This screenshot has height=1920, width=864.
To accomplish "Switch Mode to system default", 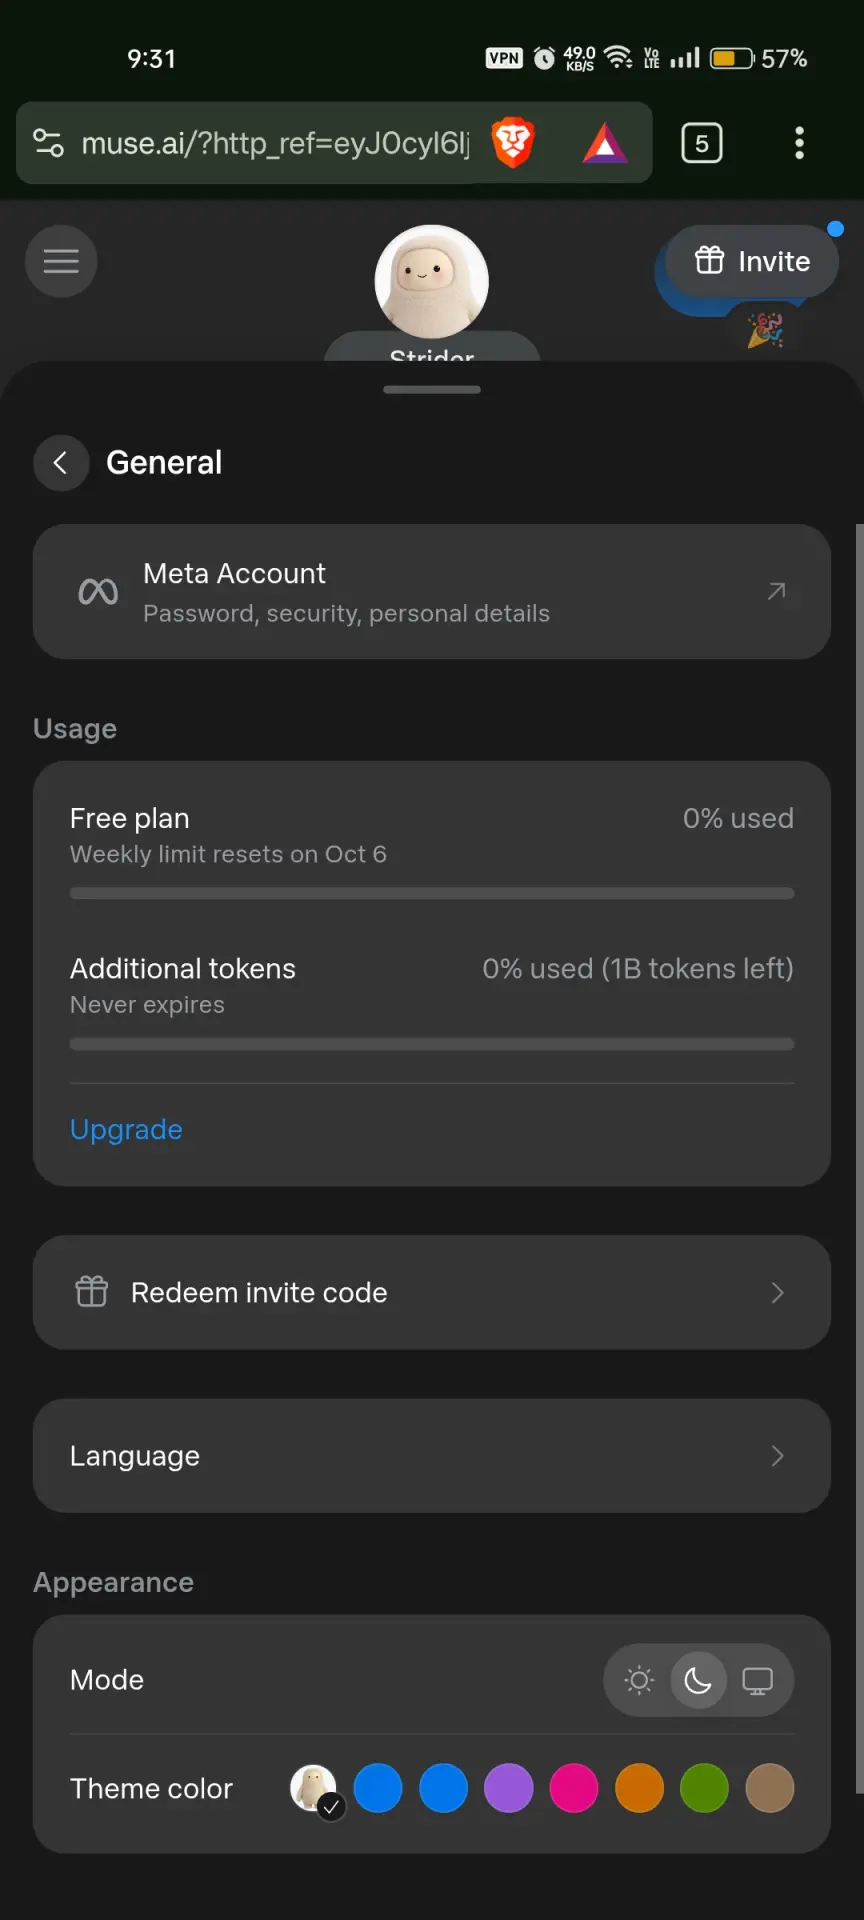I will point(757,1680).
